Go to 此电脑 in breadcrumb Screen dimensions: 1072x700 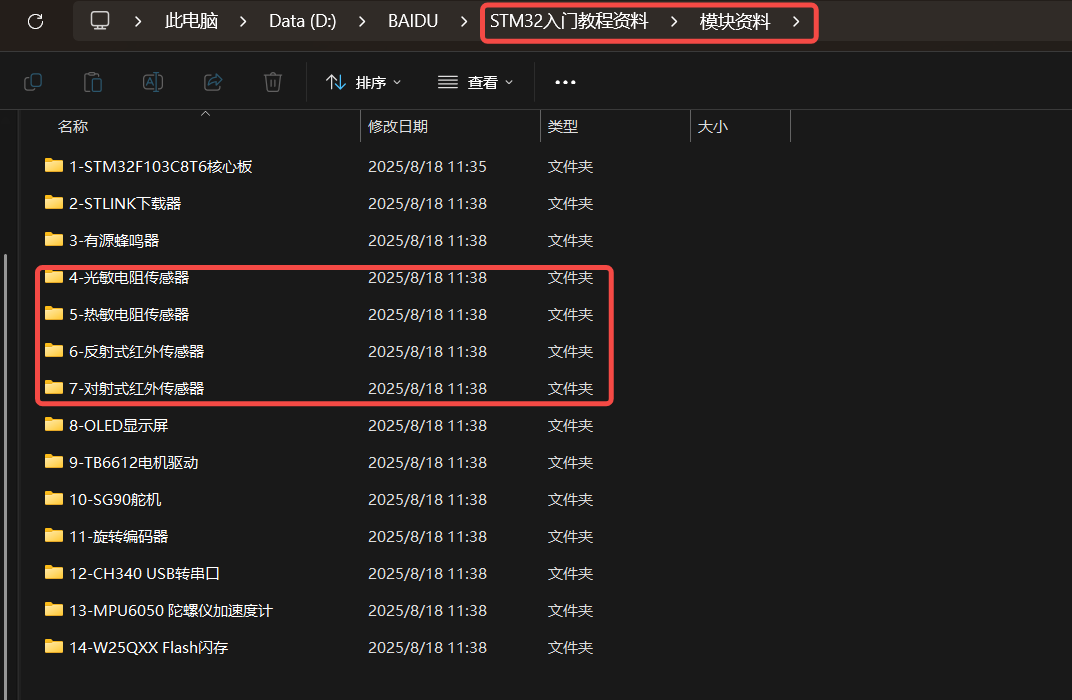tap(191, 21)
